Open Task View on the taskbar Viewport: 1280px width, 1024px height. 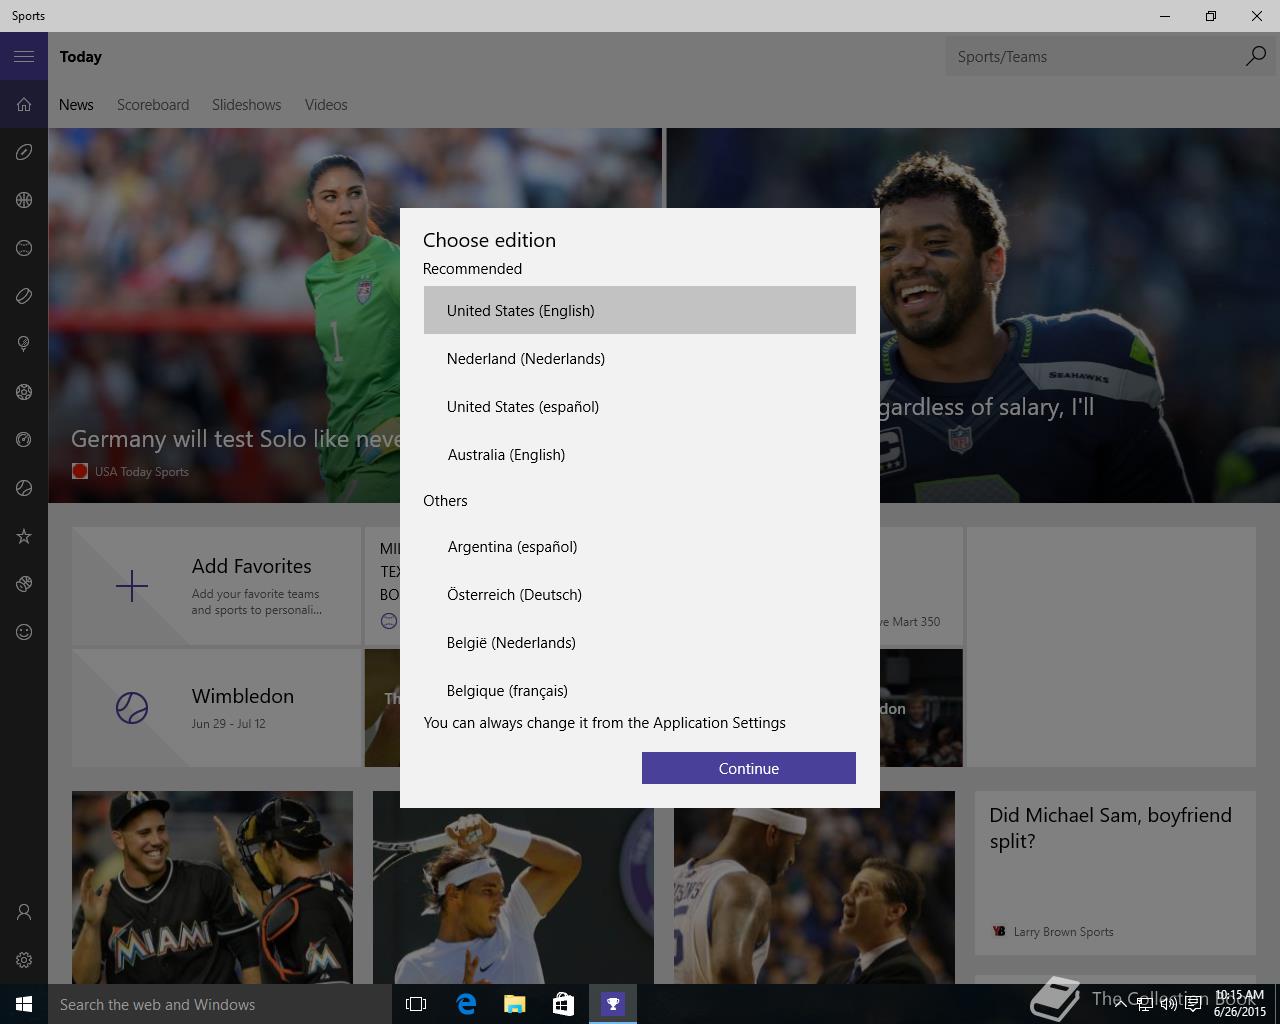[416, 1004]
